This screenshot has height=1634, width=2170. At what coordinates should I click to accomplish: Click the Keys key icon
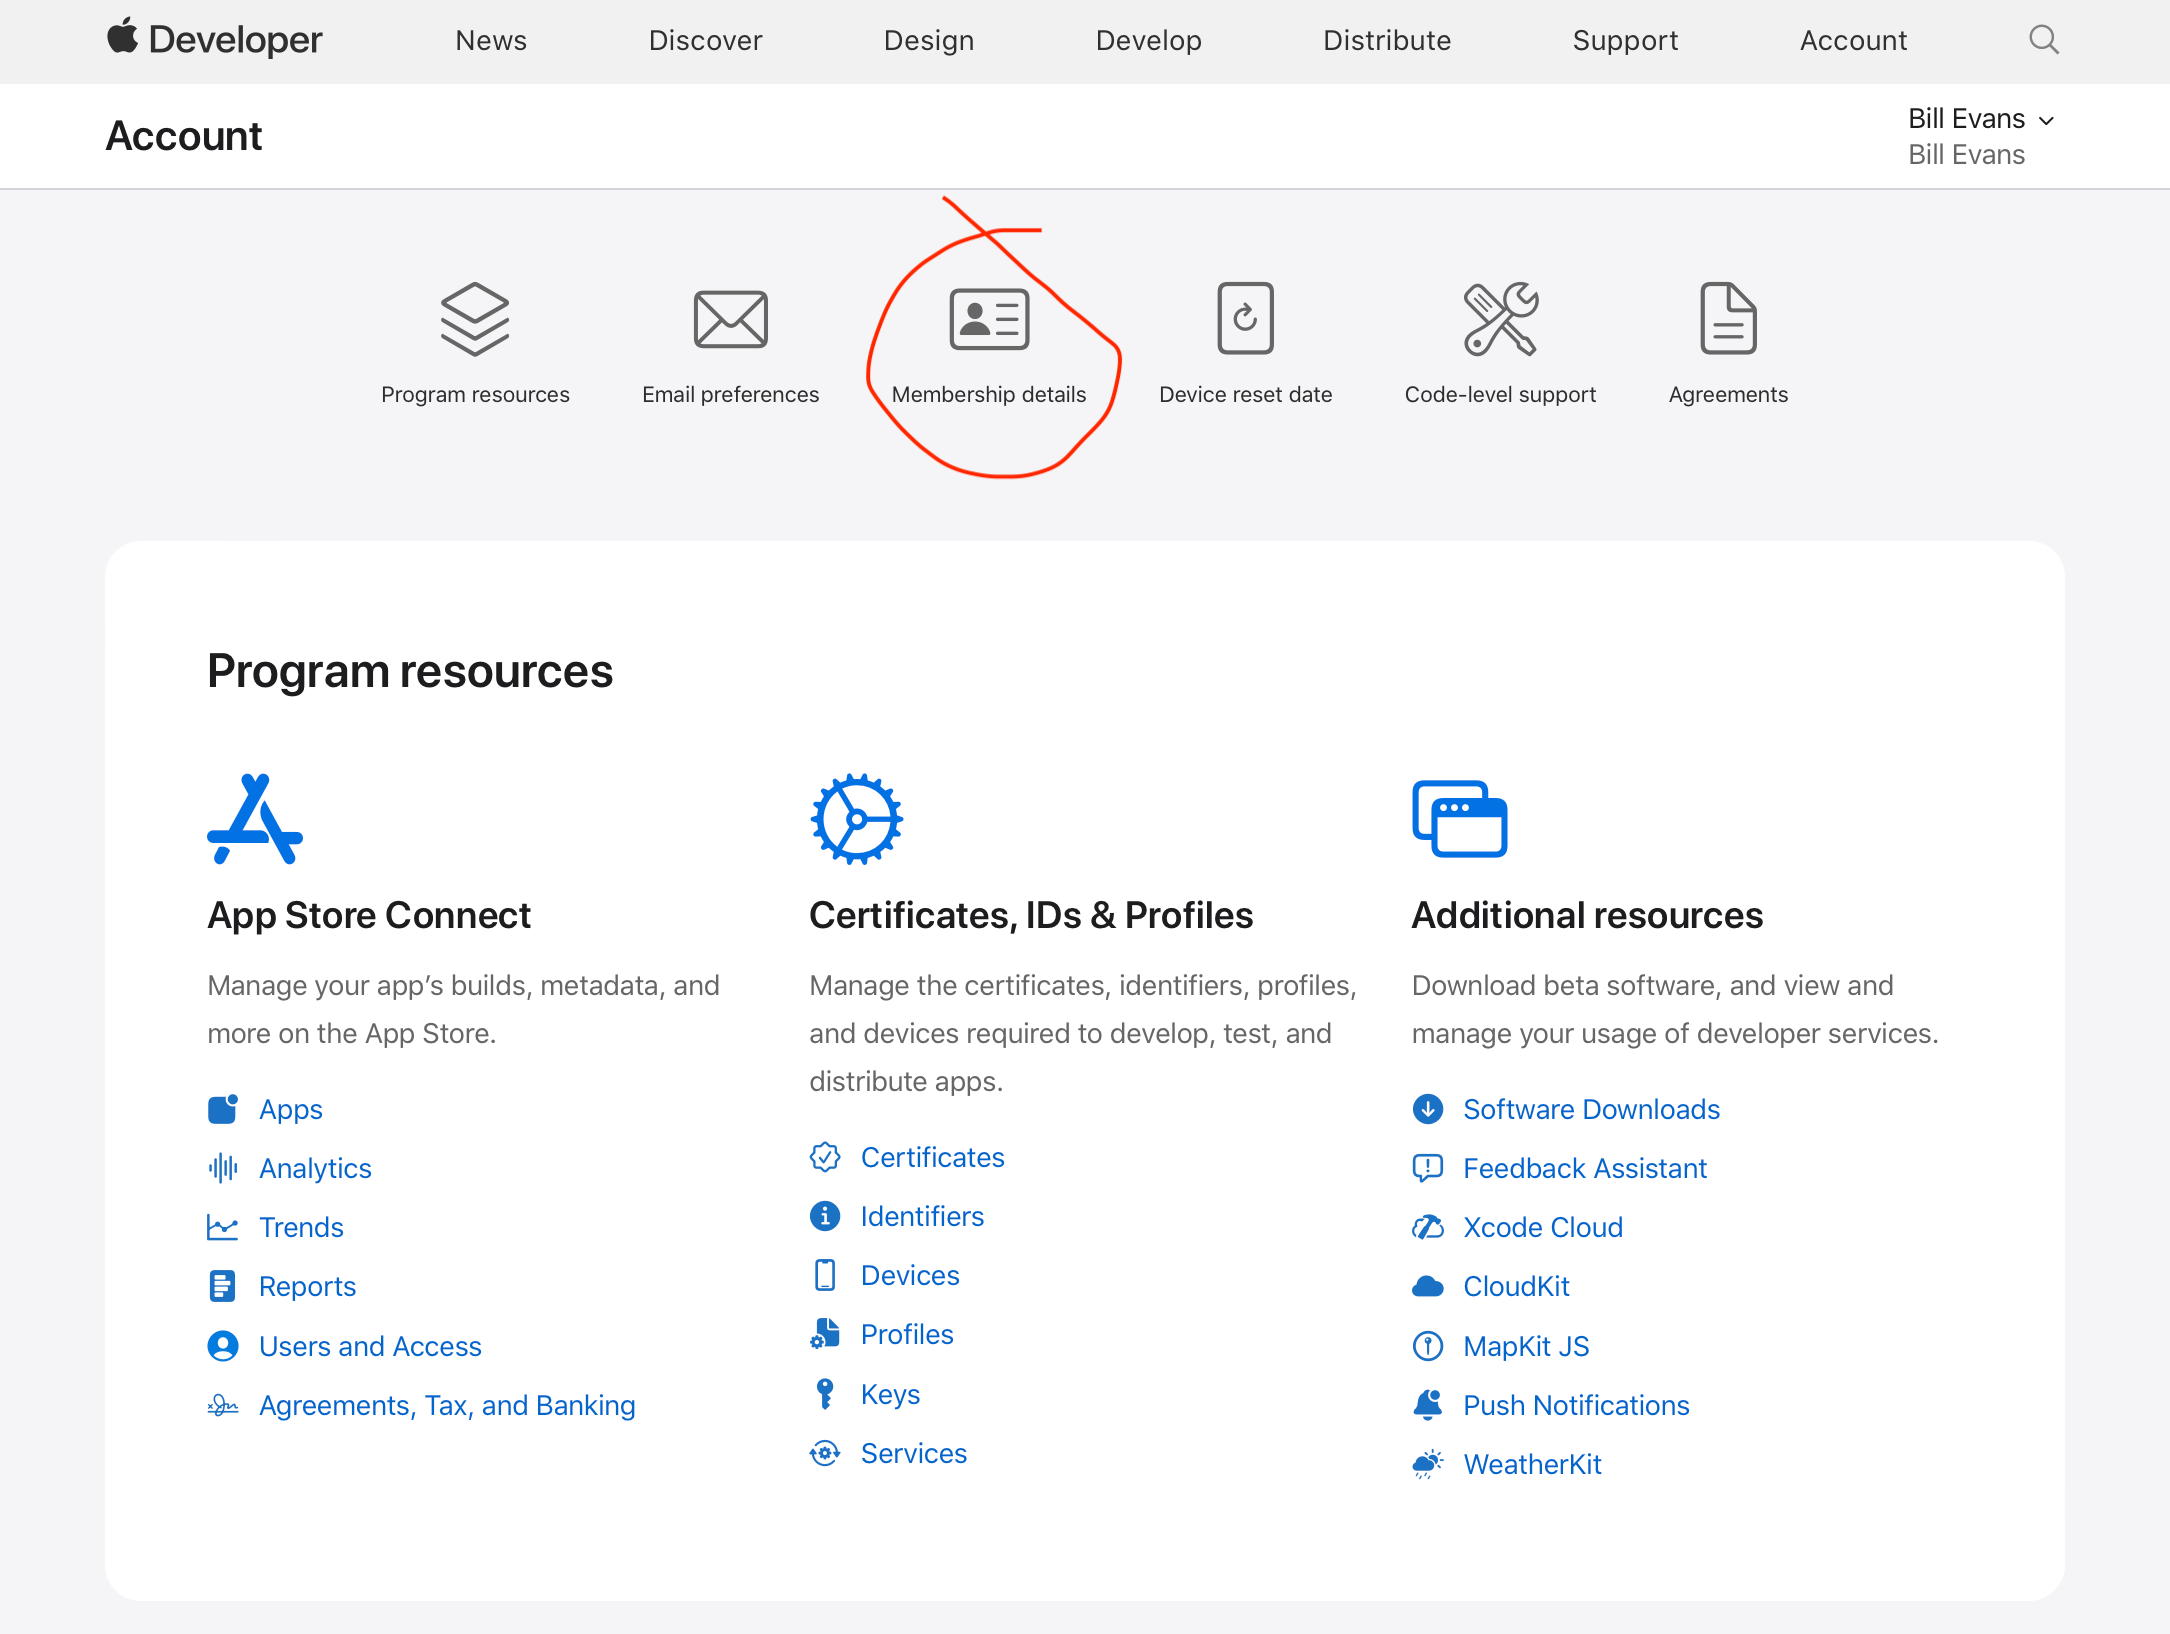[x=825, y=1394]
